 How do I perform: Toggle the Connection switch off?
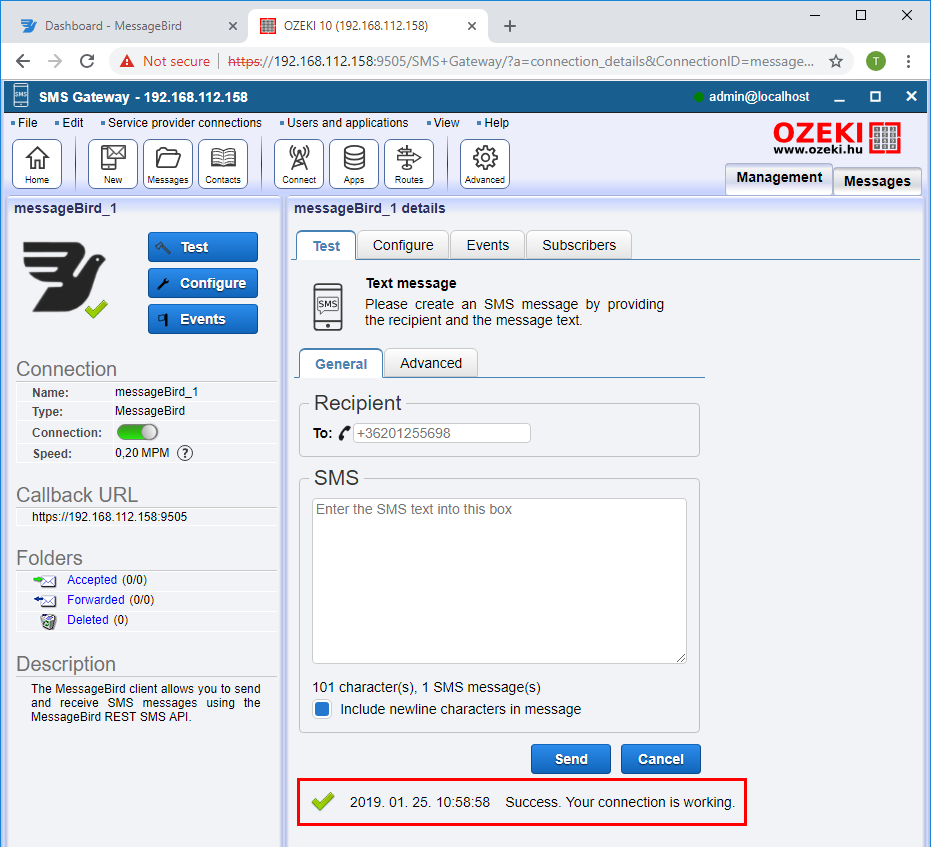click(137, 432)
